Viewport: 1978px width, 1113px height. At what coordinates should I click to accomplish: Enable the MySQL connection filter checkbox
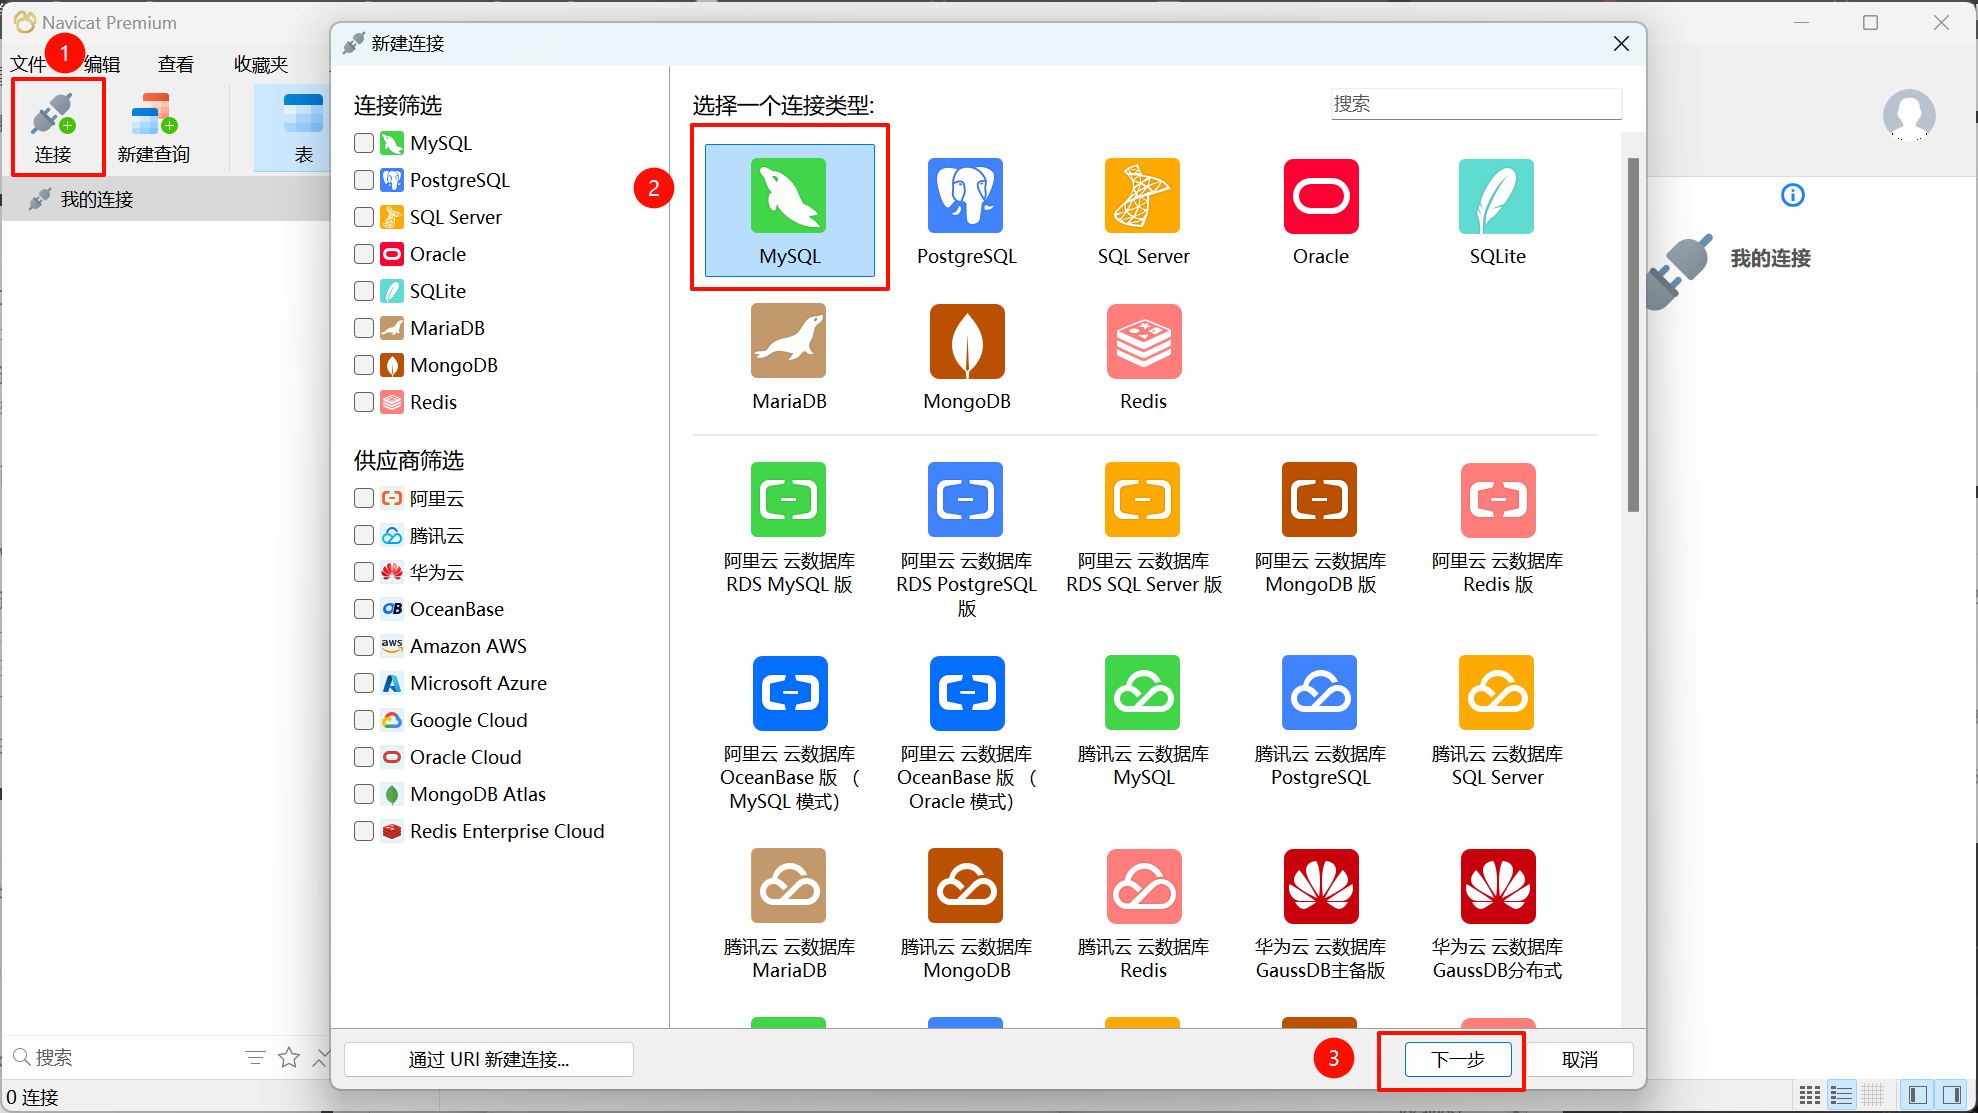(364, 143)
